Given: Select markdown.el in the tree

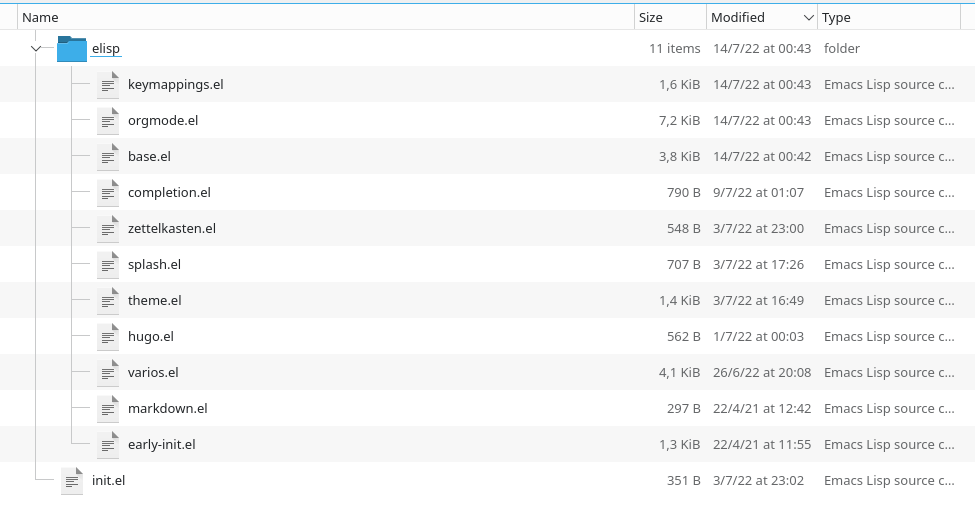Looking at the screenshot, I should (x=167, y=409).
